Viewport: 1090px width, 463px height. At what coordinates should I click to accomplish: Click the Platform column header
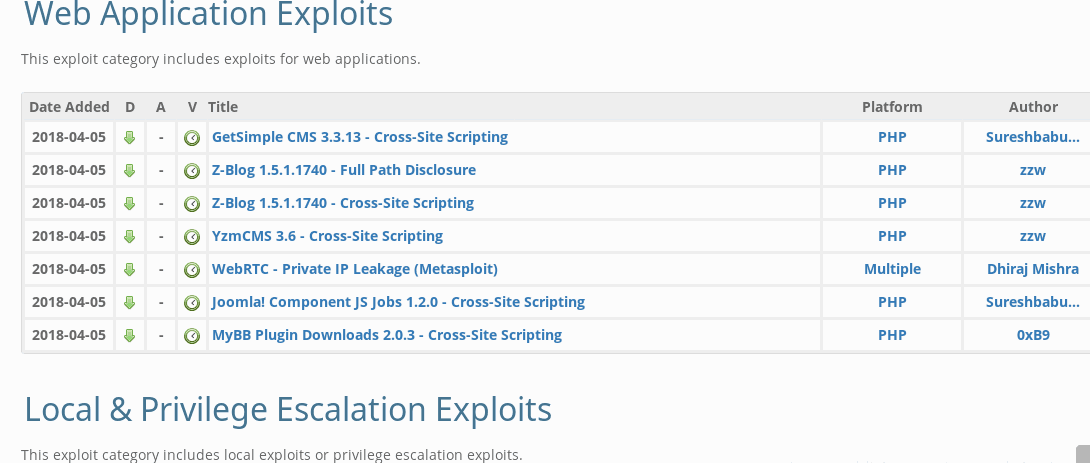coord(892,107)
